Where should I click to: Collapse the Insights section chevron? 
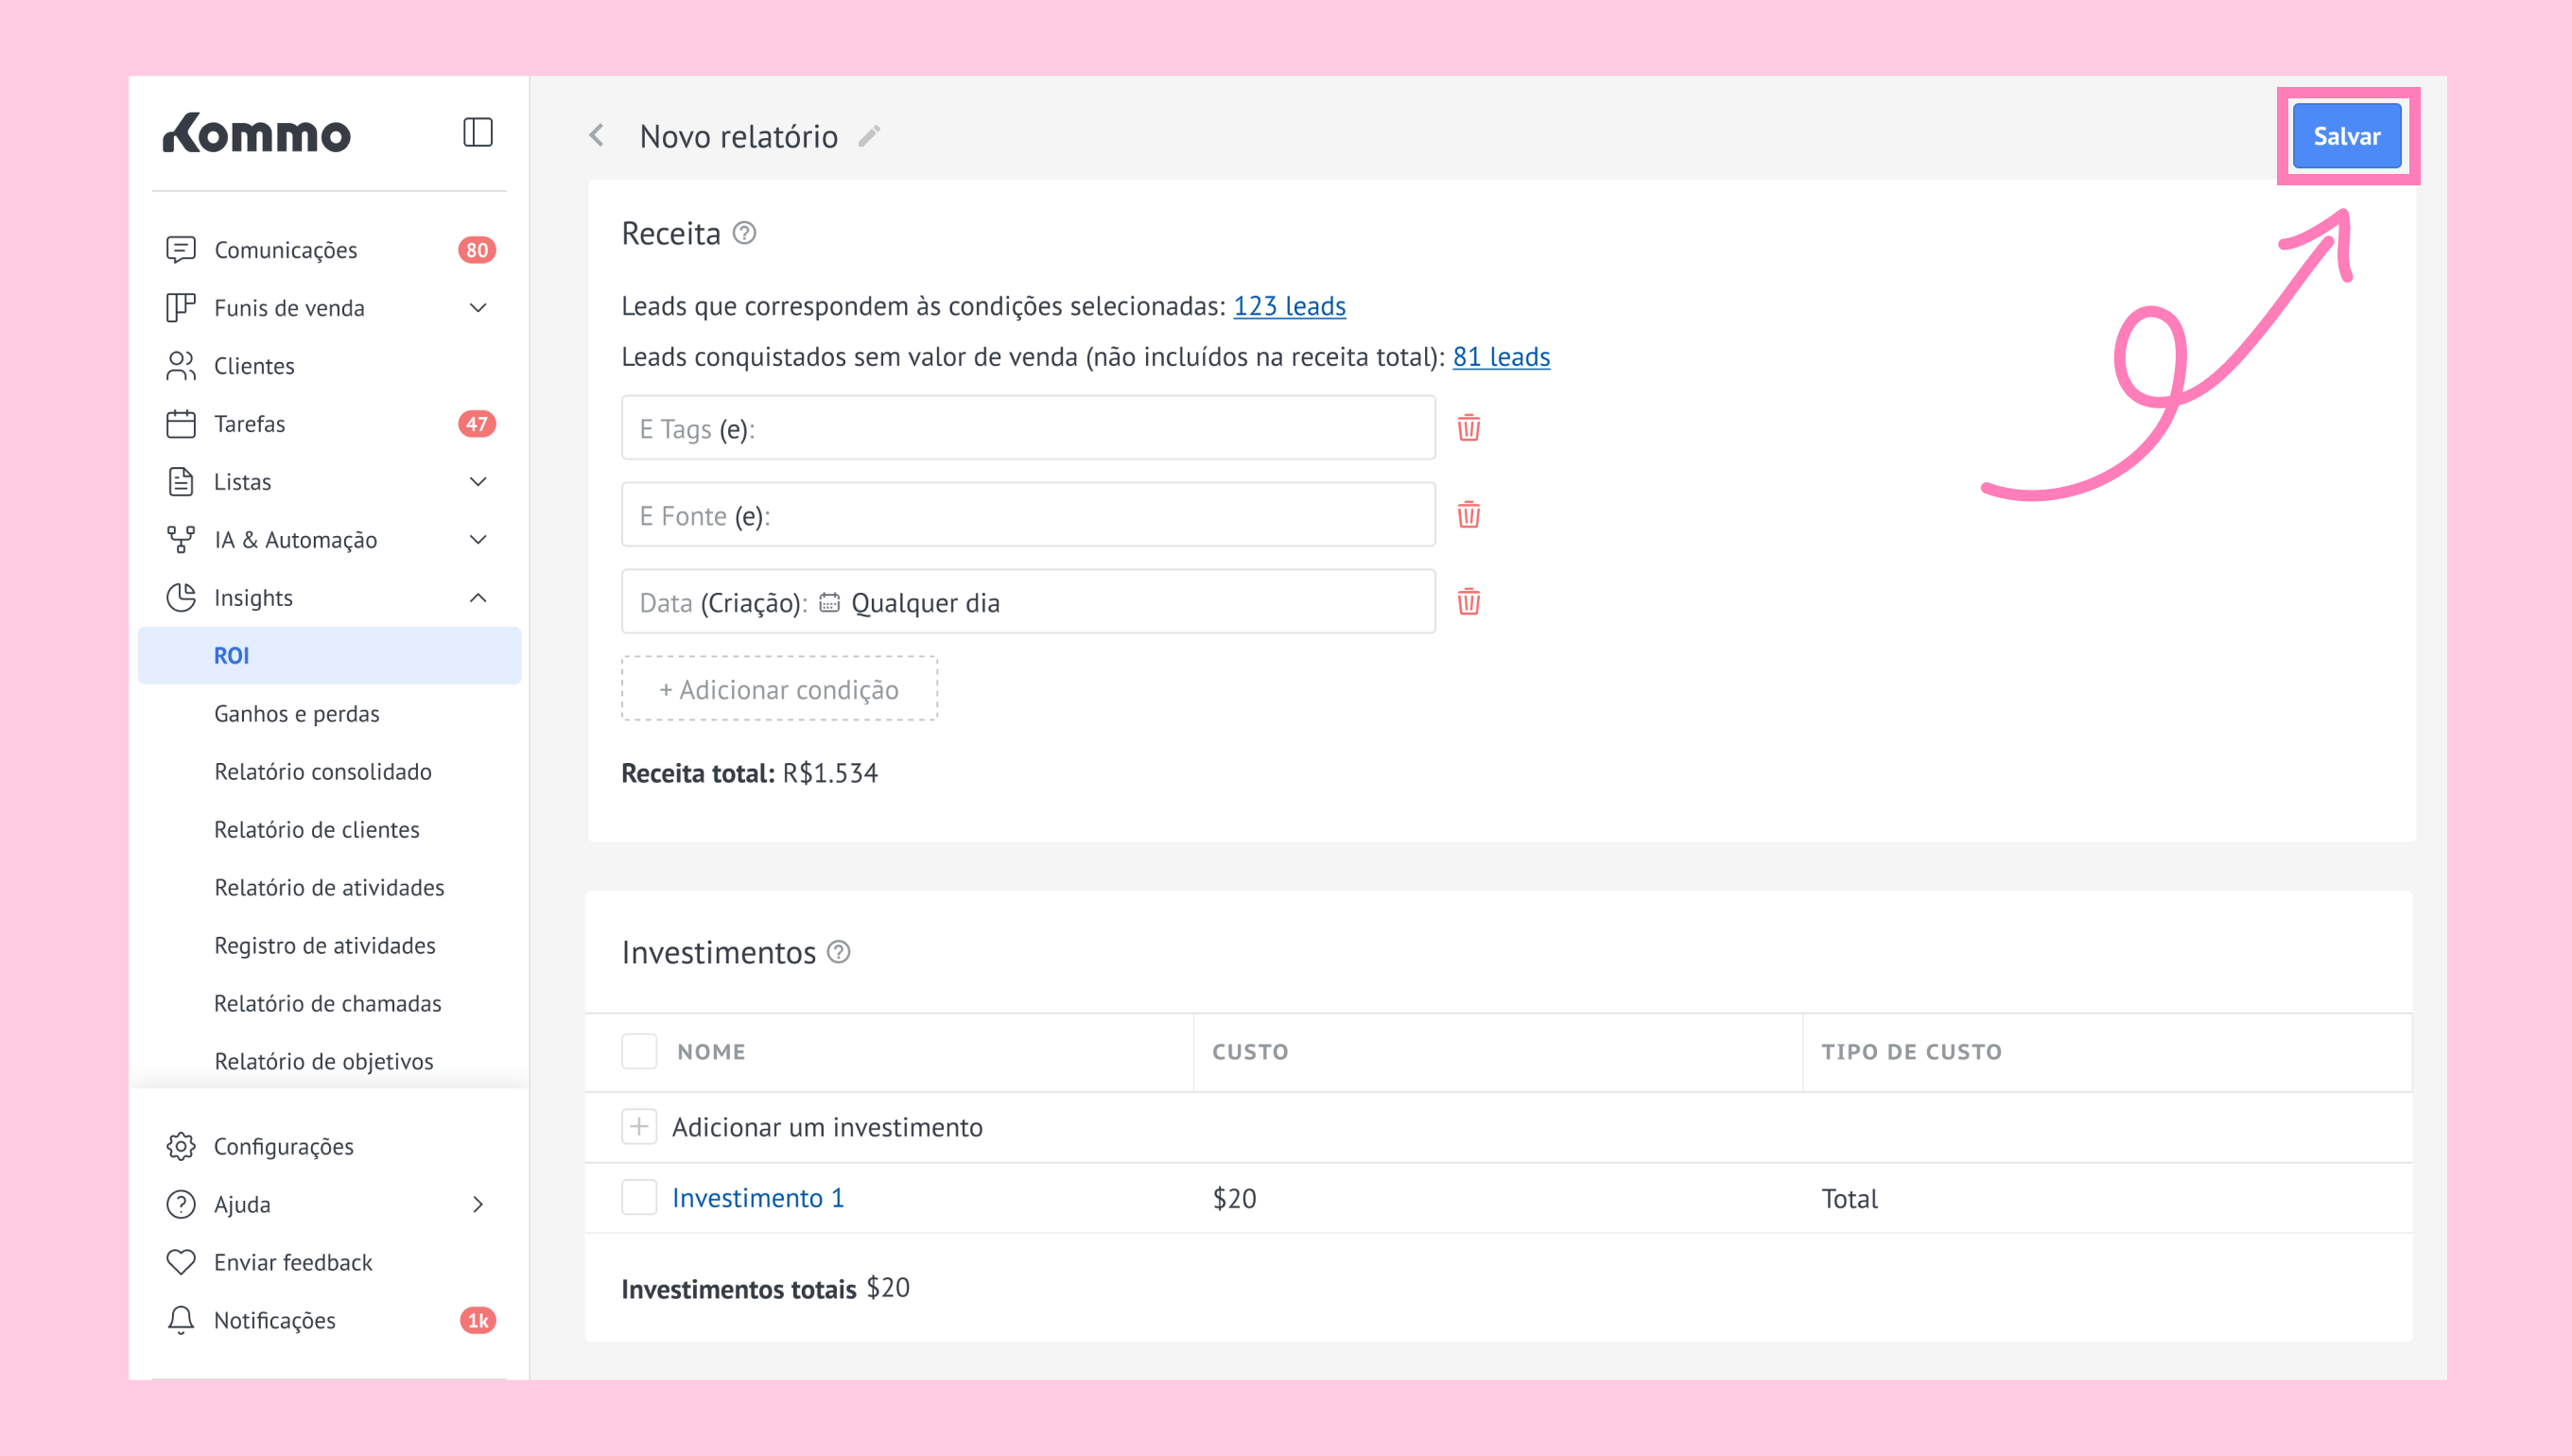[478, 598]
